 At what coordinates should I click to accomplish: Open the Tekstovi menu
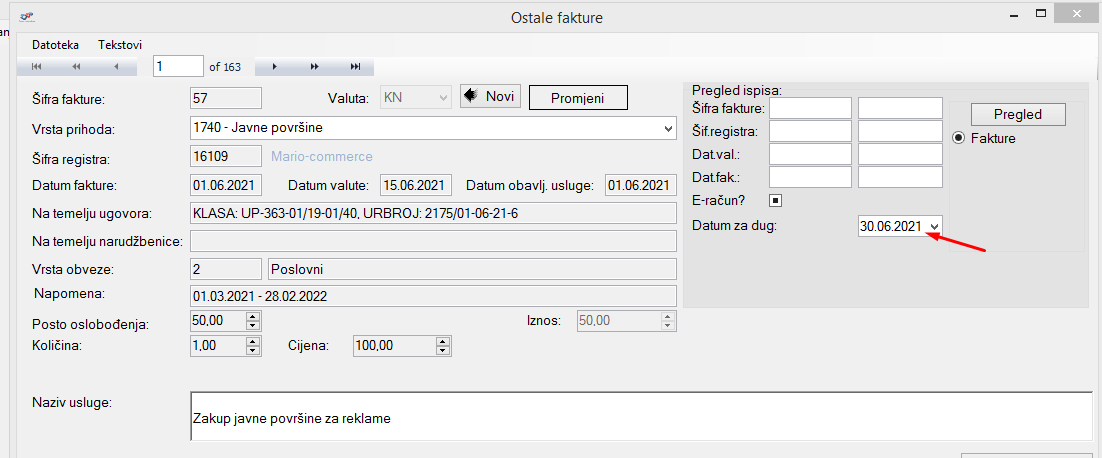[x=120, y=45]
